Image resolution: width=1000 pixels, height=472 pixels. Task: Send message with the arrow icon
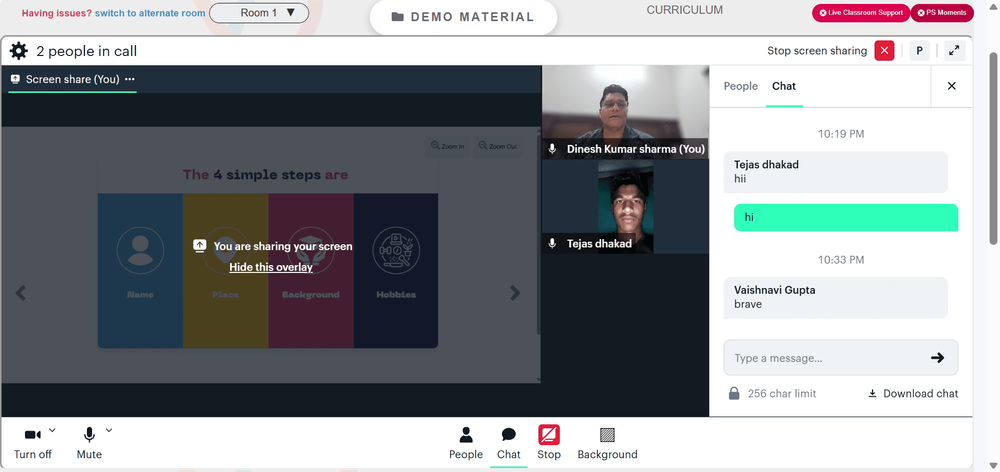pos(937,358)
